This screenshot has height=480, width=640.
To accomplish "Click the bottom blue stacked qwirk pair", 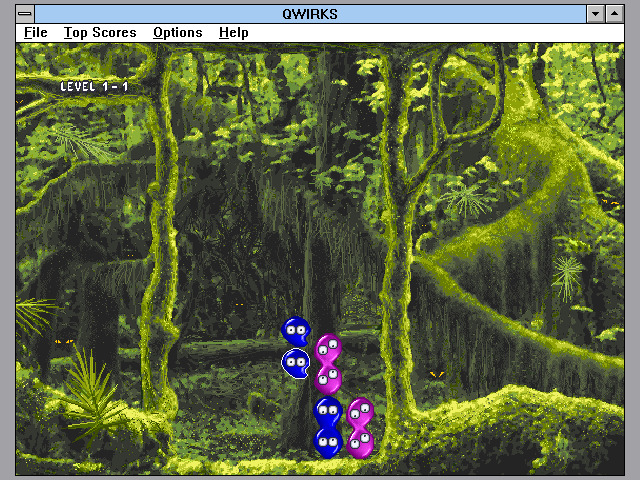I will click(328, 427).
